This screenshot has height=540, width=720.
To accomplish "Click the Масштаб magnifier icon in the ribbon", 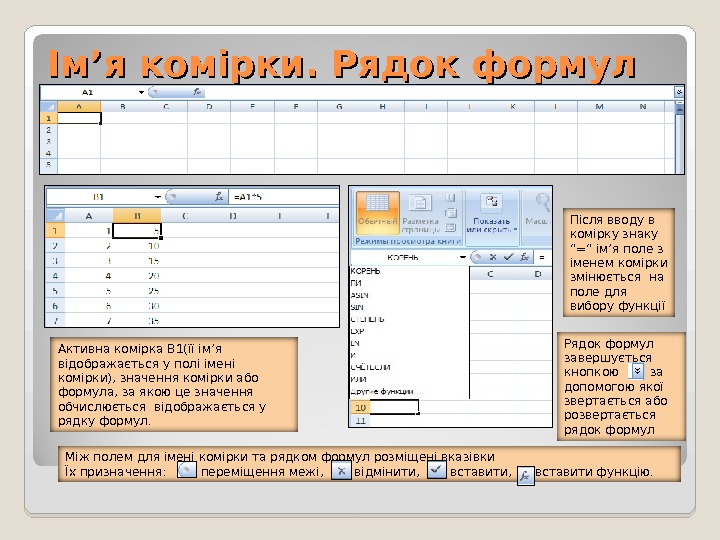I will pyautogui.click(x=542, y=202).
